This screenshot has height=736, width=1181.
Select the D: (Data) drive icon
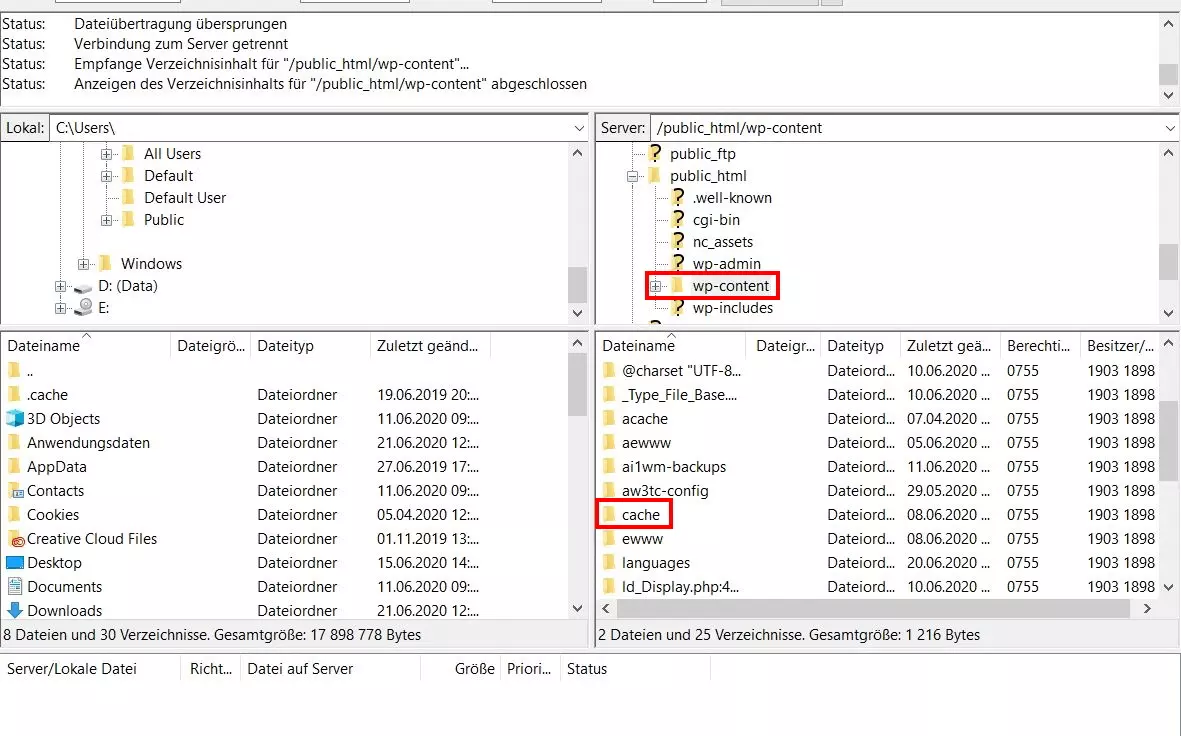point(83,287)
